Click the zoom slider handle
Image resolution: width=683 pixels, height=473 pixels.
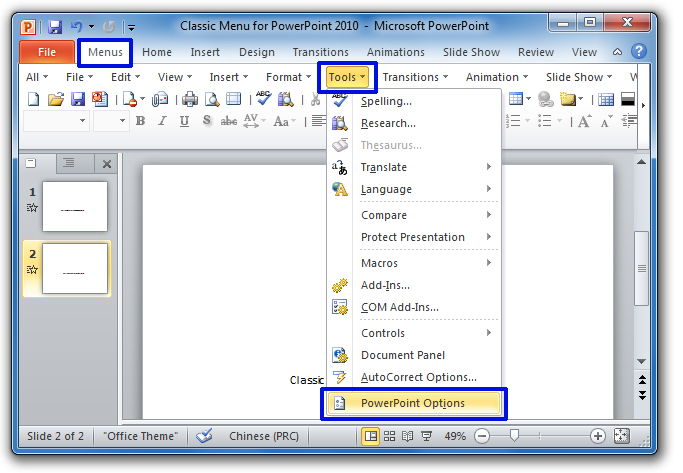click(x=514, y=436)
